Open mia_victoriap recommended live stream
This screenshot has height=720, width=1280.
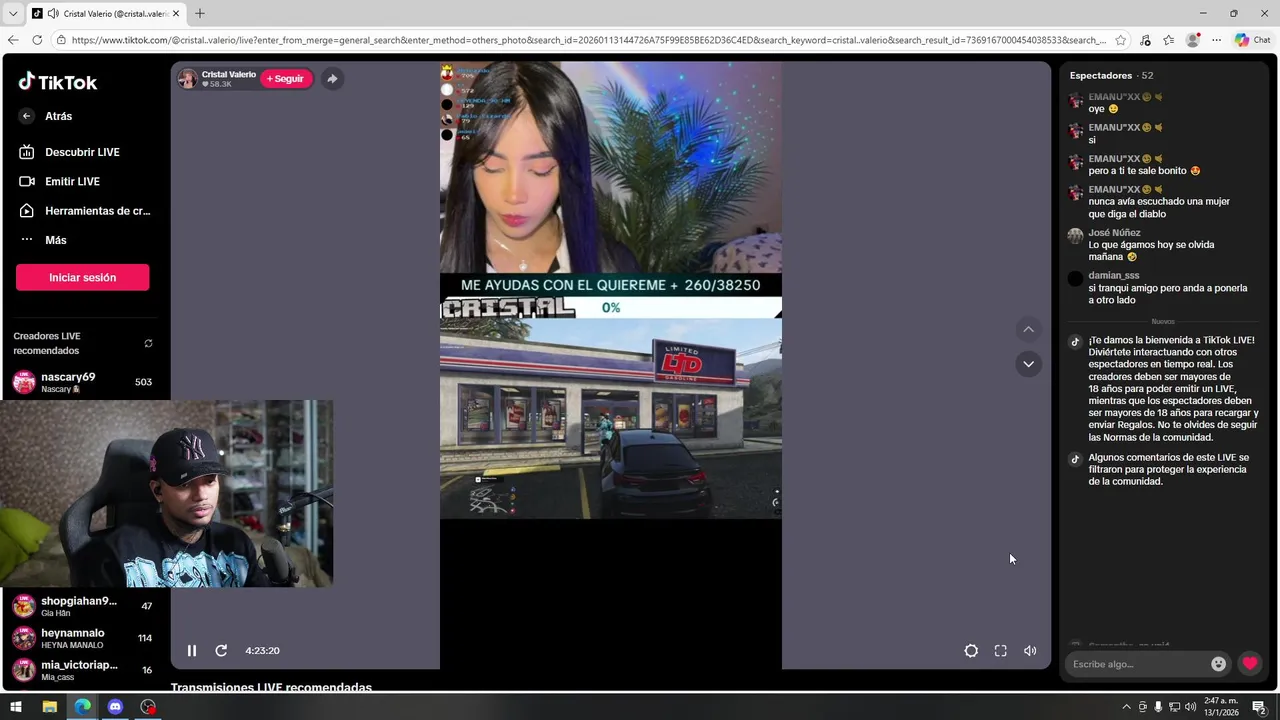coord(82,670)
